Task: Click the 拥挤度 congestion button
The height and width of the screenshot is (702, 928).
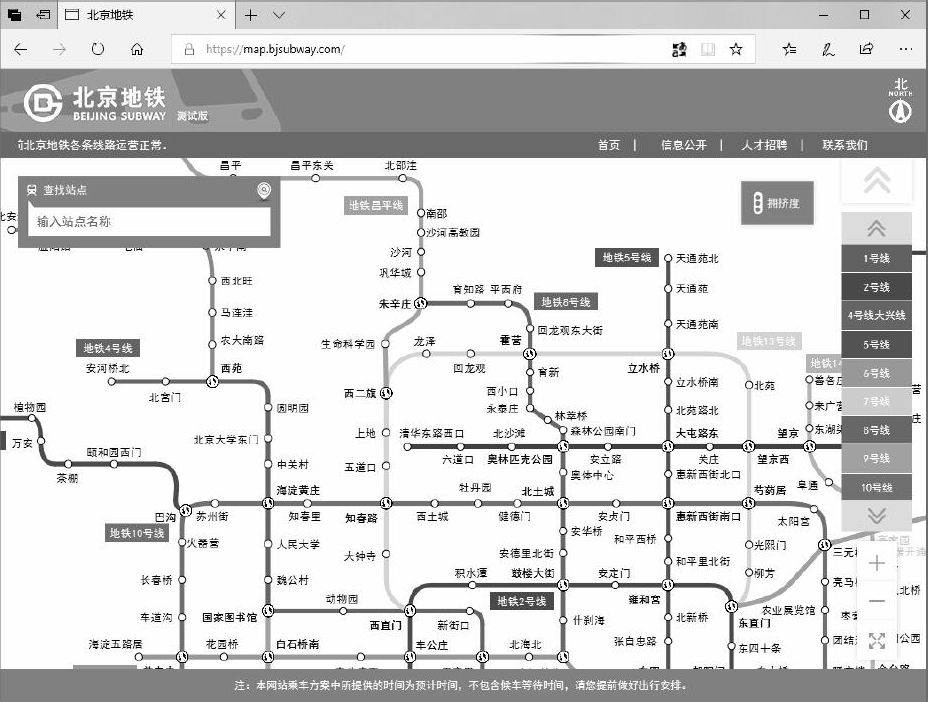Action: point(777,203)
